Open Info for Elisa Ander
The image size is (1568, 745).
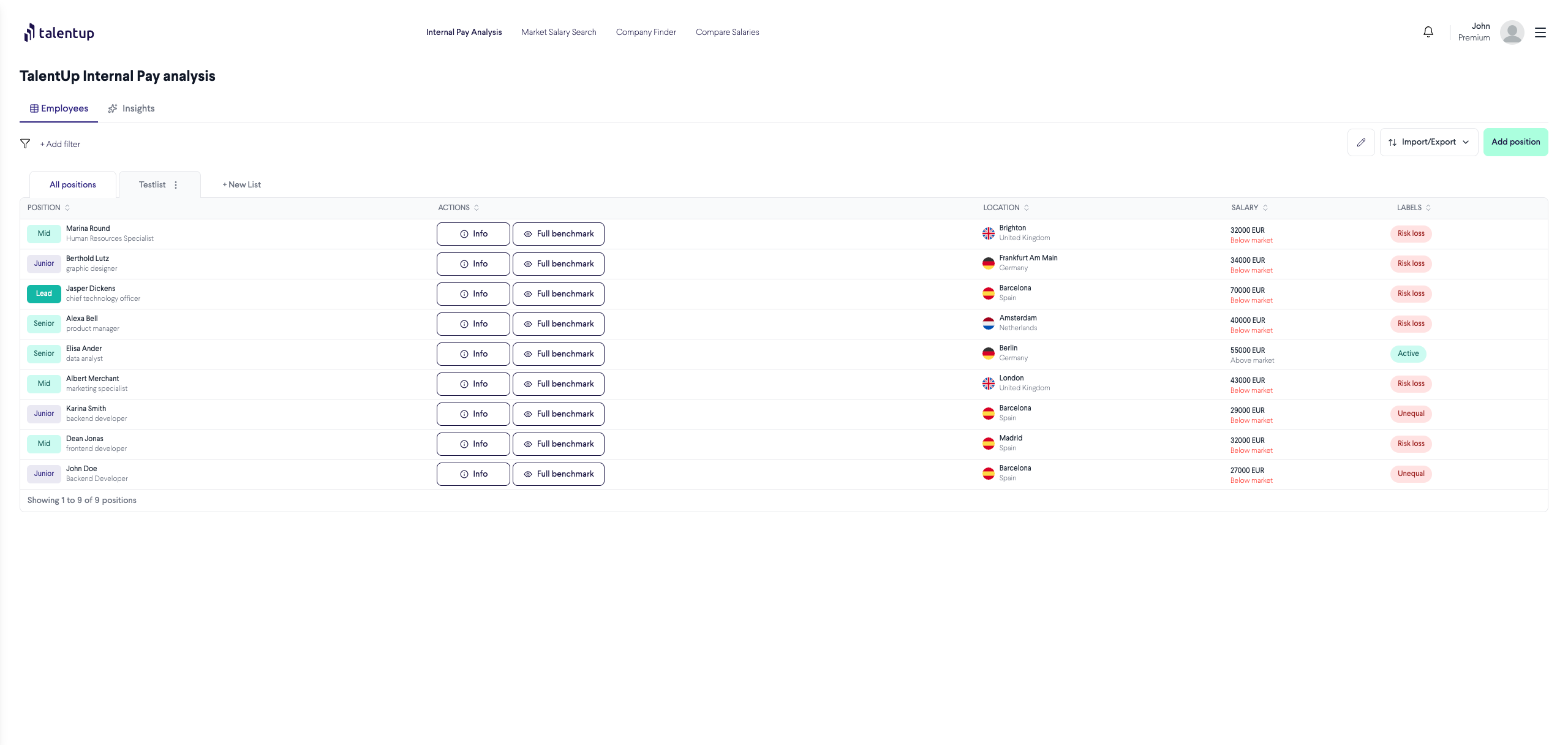473,354
